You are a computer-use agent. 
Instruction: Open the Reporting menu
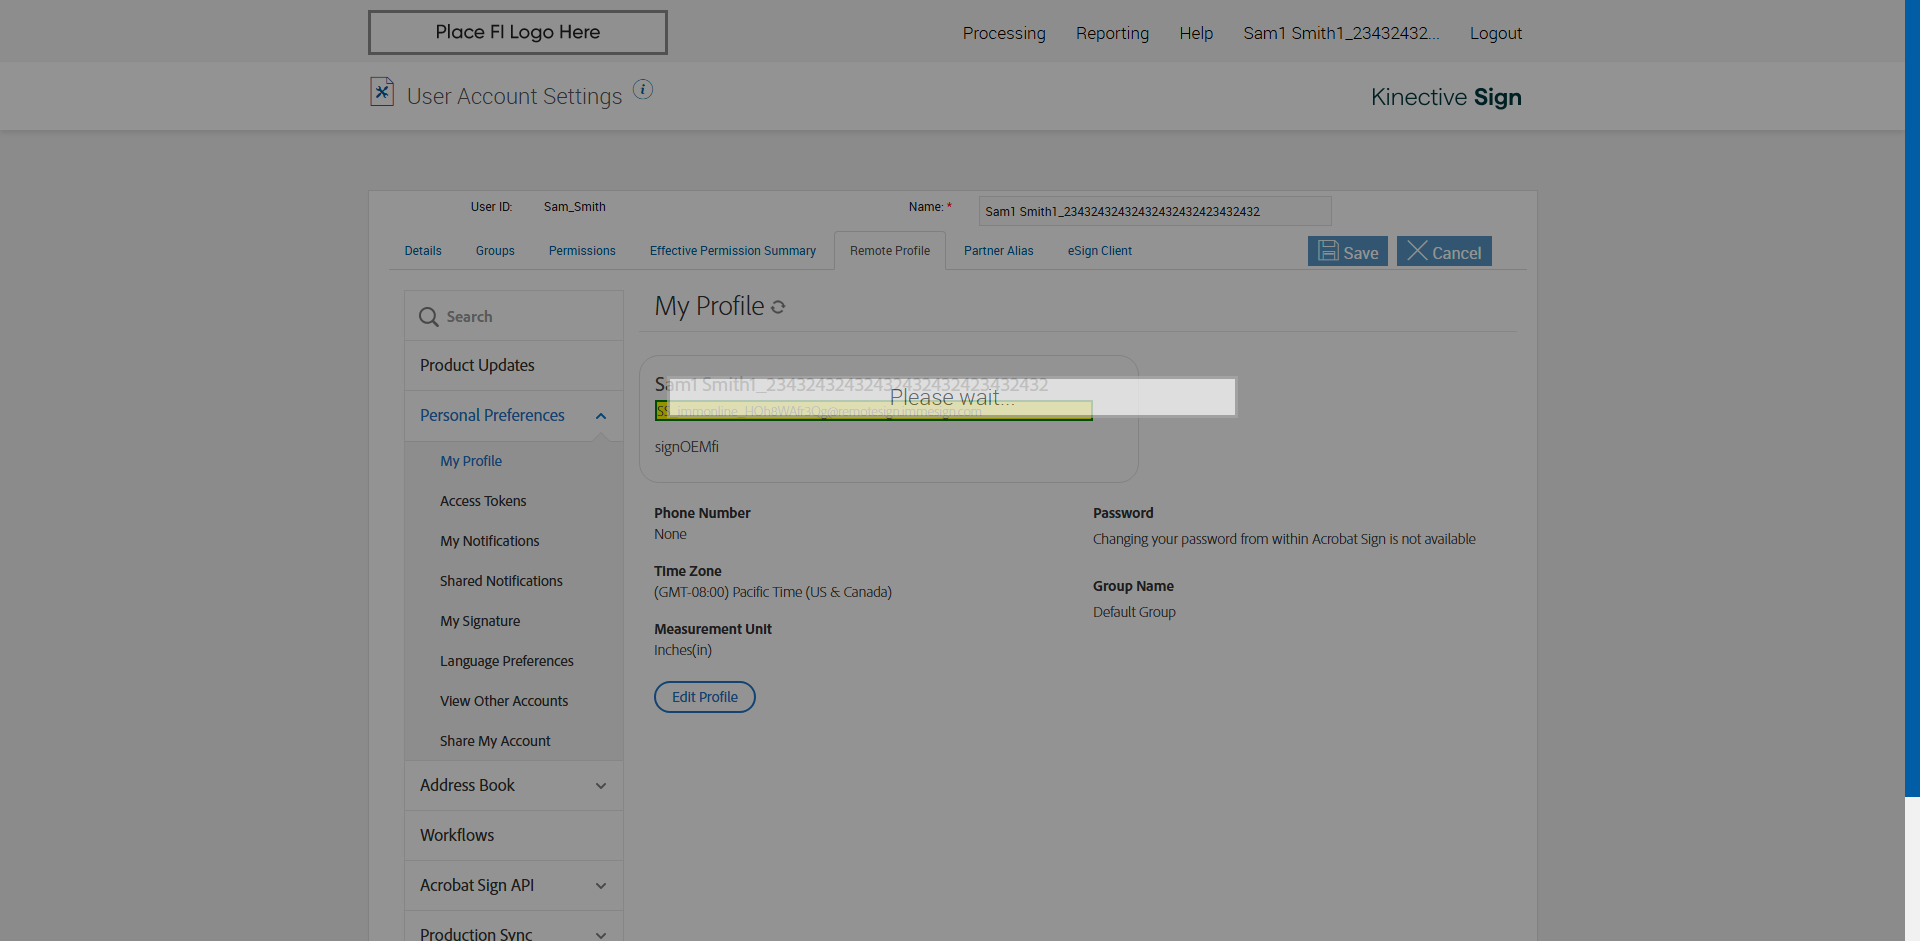1112,33
